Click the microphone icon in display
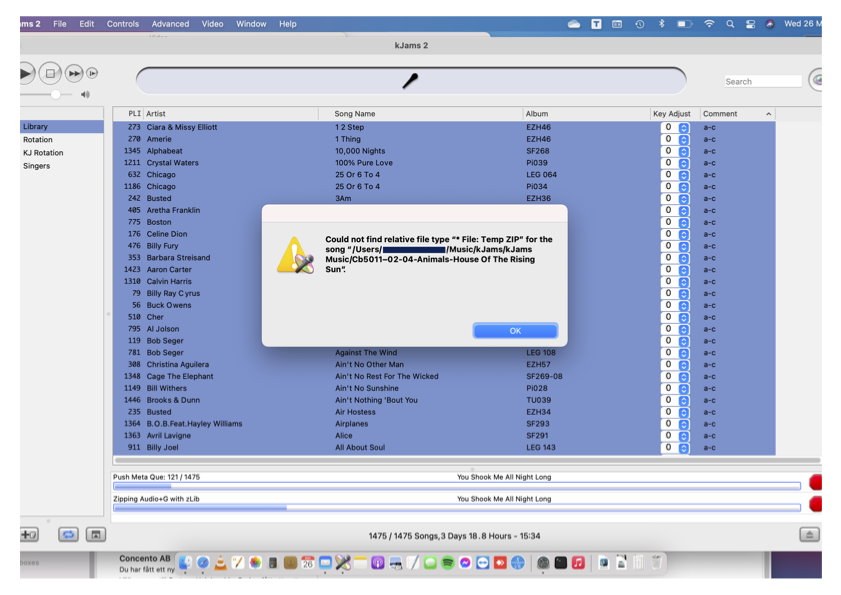 410,81
